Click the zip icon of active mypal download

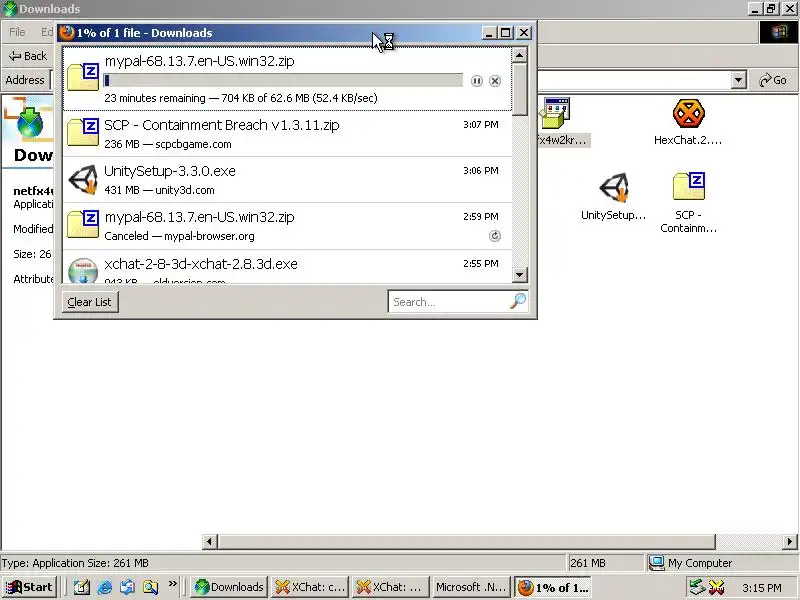[x=83, y=77]
